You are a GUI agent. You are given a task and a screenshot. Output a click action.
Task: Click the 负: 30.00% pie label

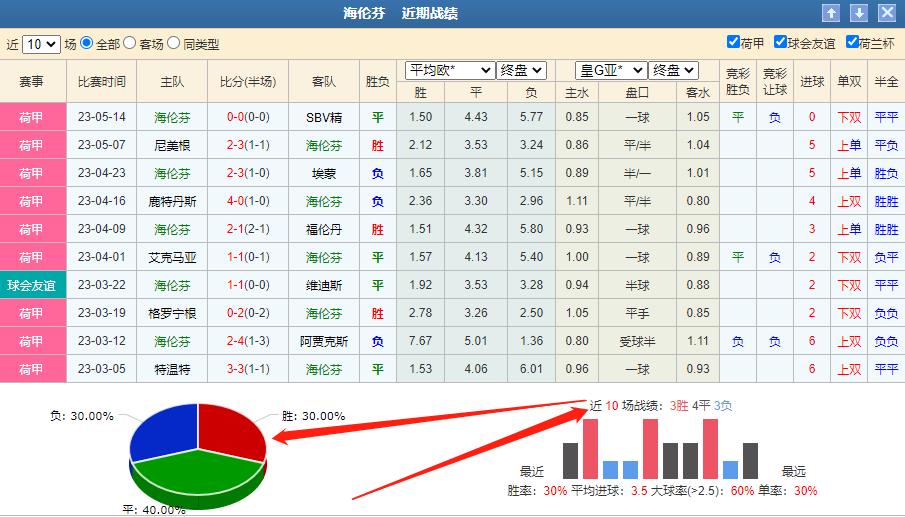pos(82,416)
